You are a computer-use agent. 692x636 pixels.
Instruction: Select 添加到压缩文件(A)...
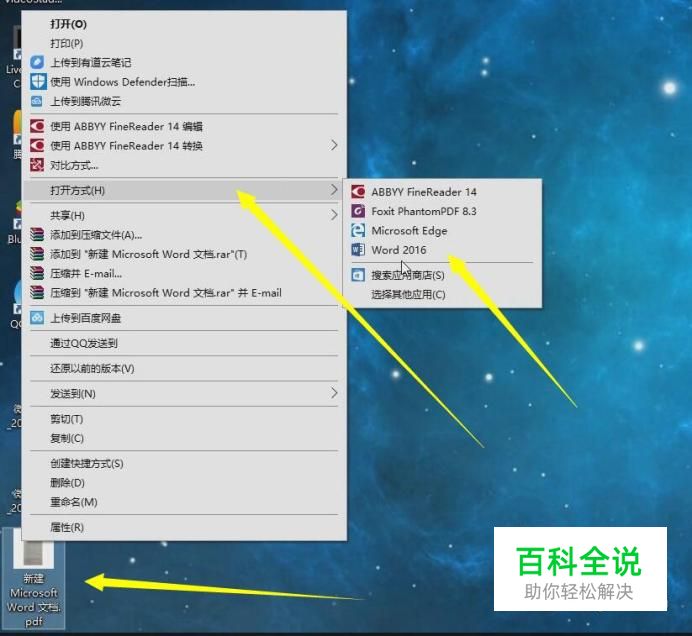[184, 234]
